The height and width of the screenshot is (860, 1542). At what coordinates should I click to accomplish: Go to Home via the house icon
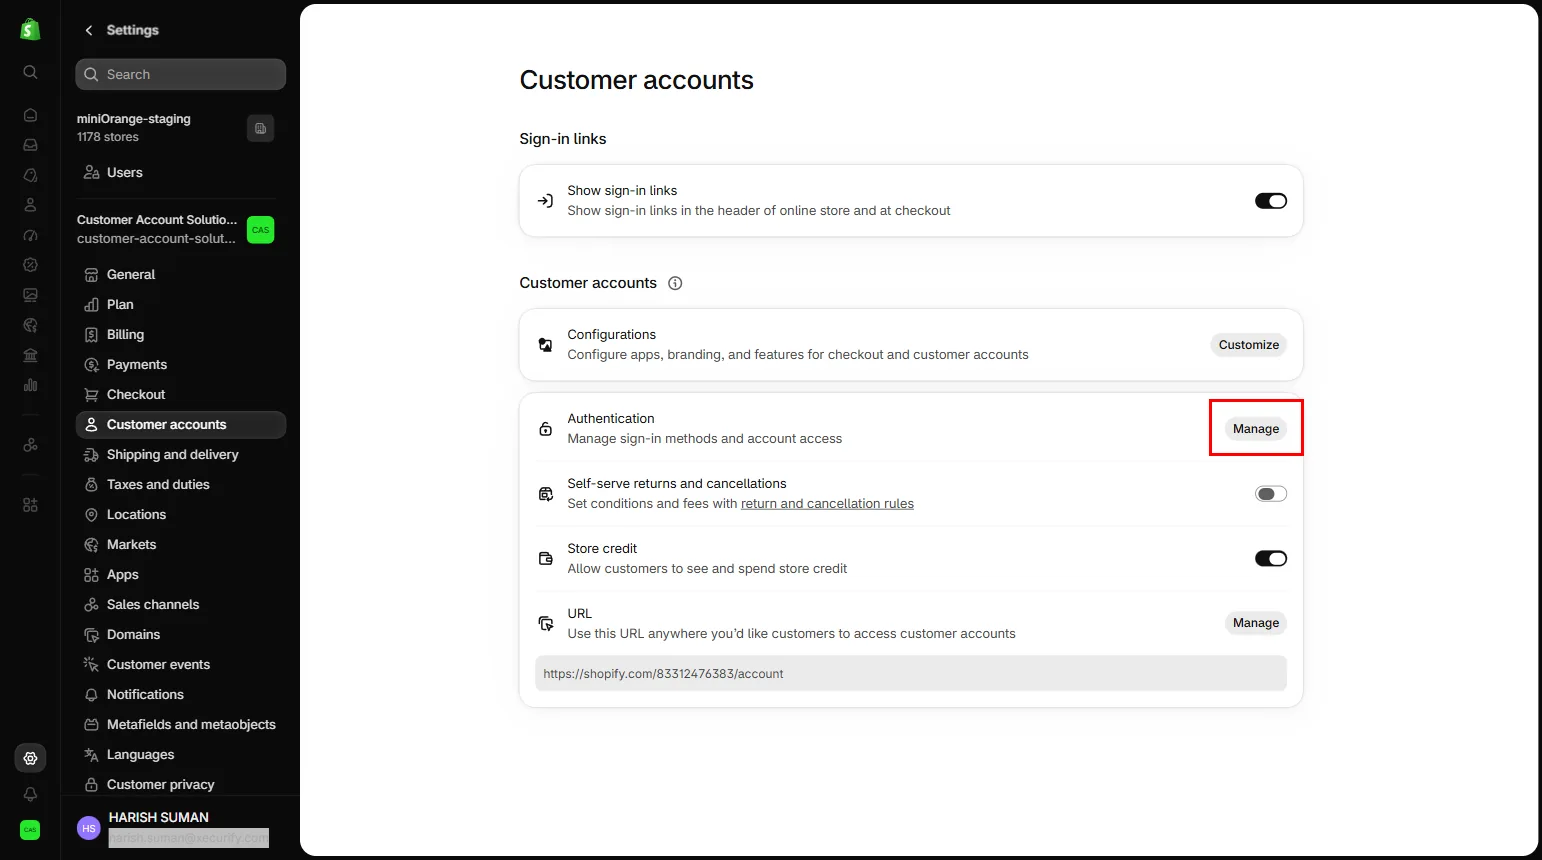tap(30, 115)
